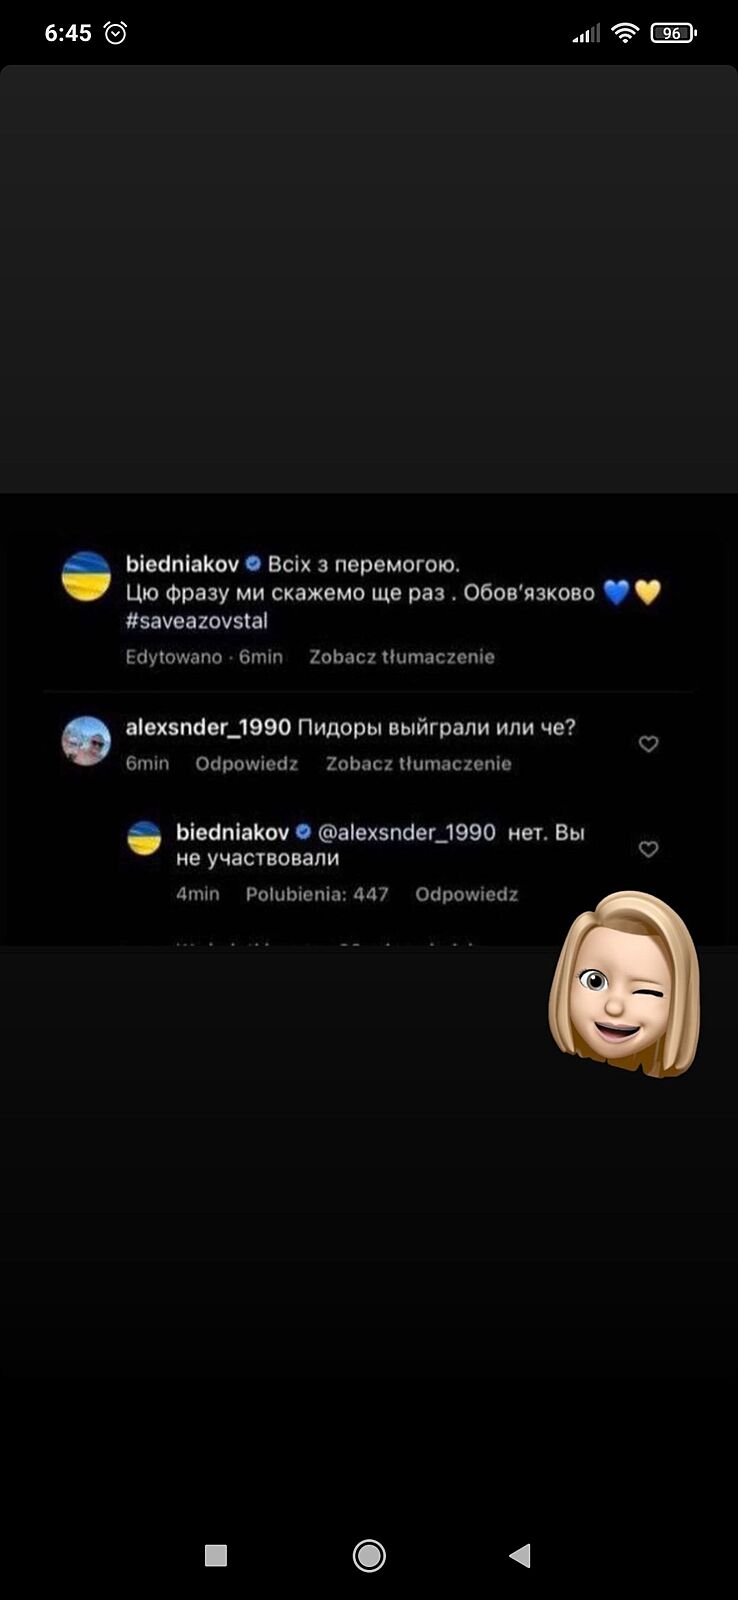Like alexsnder_1990's comment with heart

pos(648,744)
